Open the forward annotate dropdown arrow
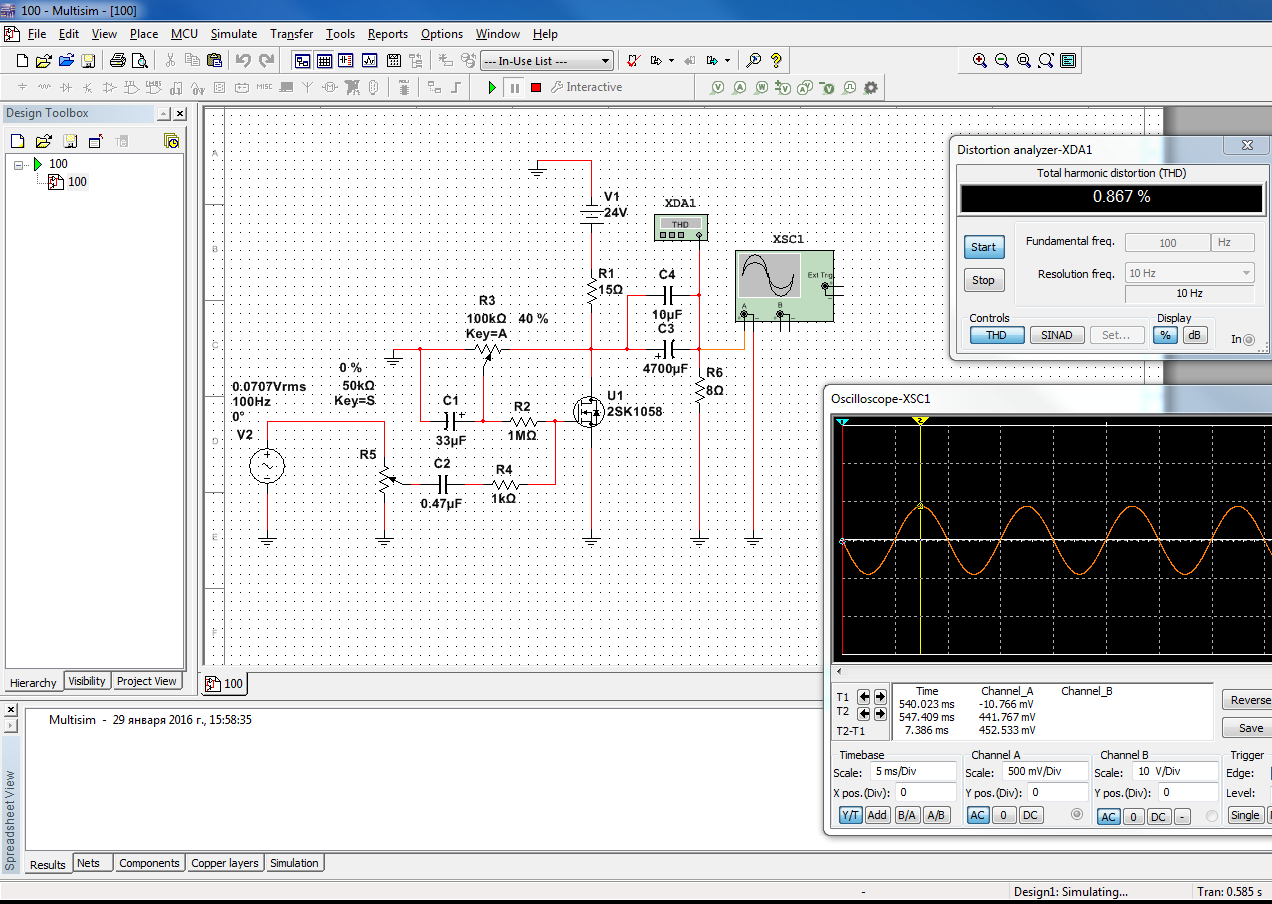 727,61
